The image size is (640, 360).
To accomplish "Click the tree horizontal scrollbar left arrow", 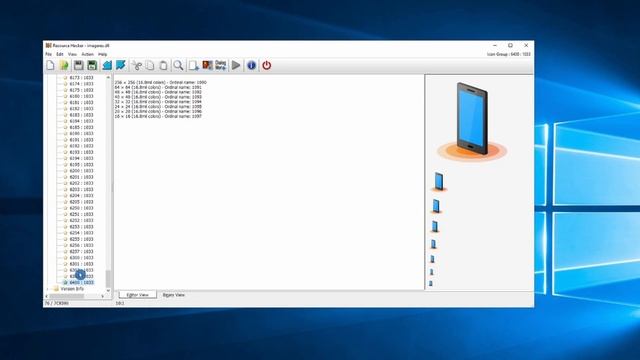I will 47,296.
